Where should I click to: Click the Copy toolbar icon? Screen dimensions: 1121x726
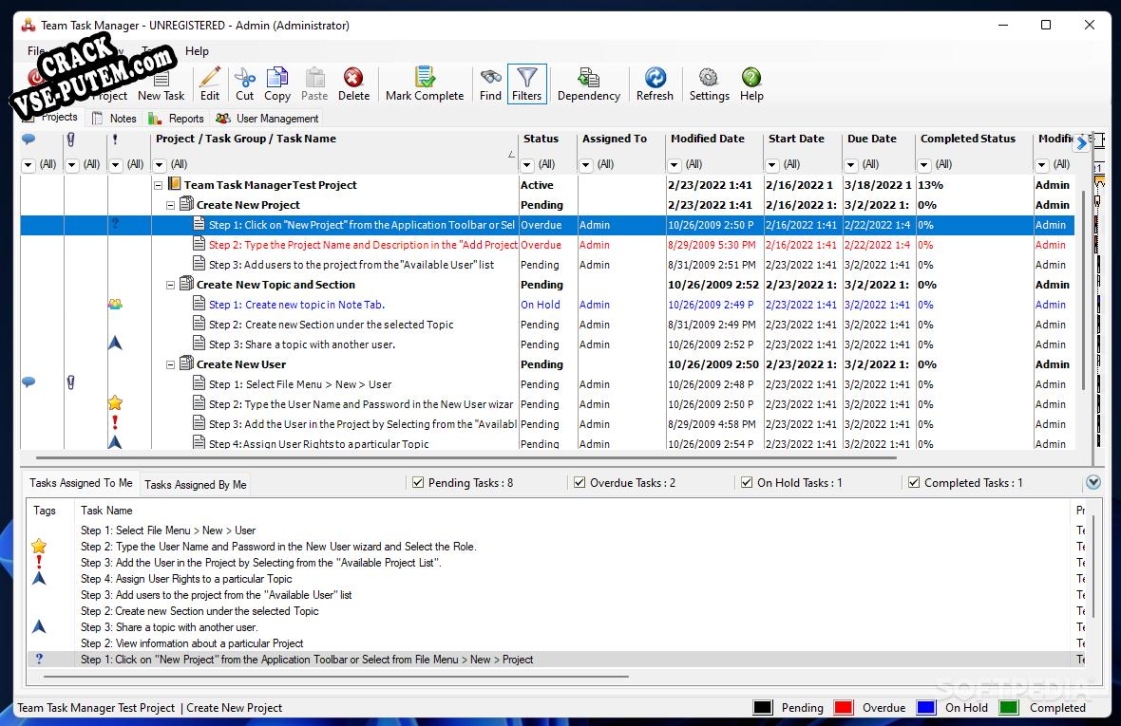click(277, 78)
